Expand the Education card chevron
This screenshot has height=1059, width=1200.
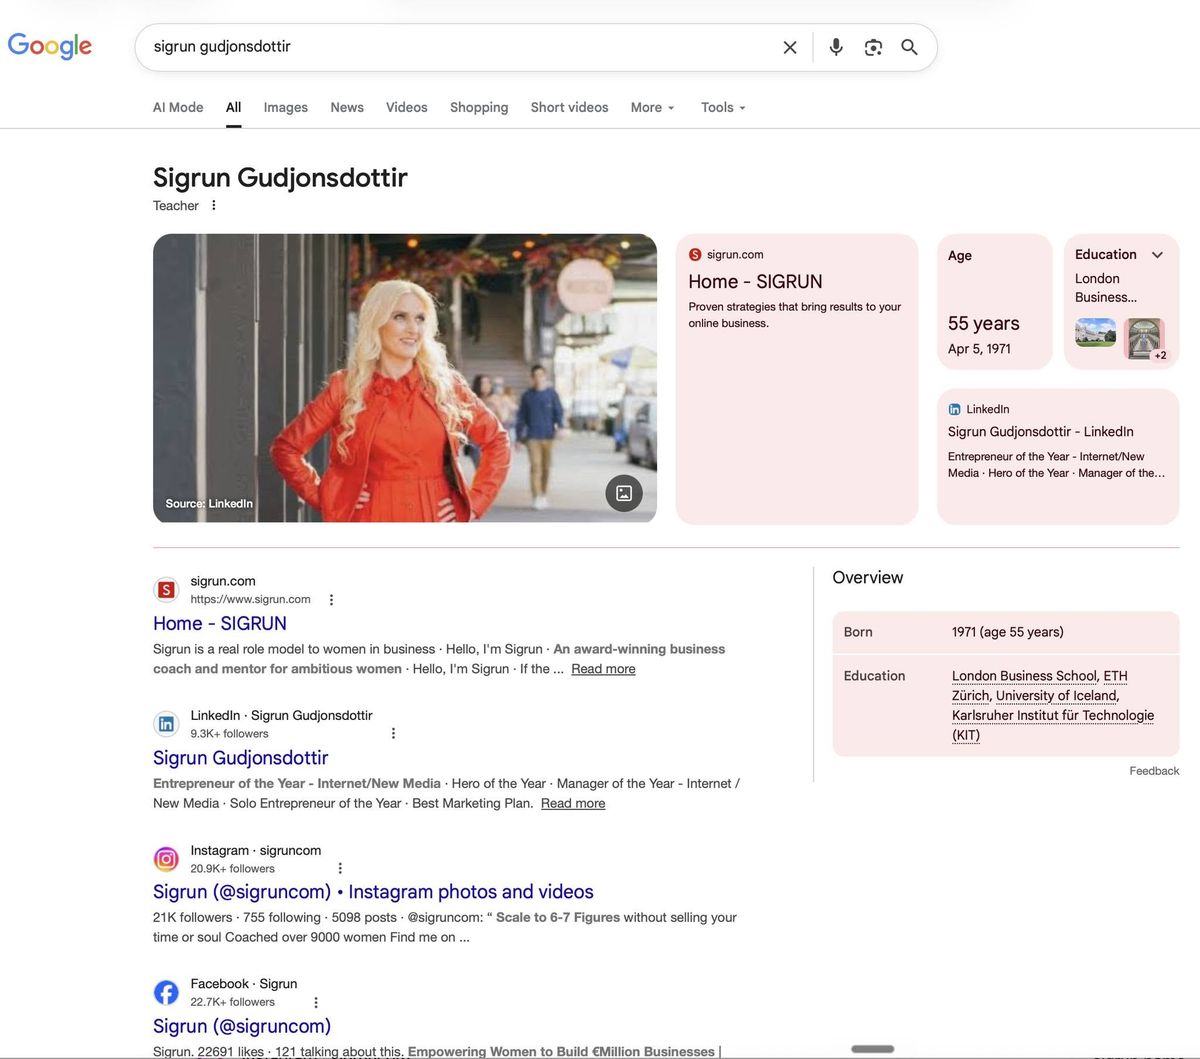coord(1157,255)
